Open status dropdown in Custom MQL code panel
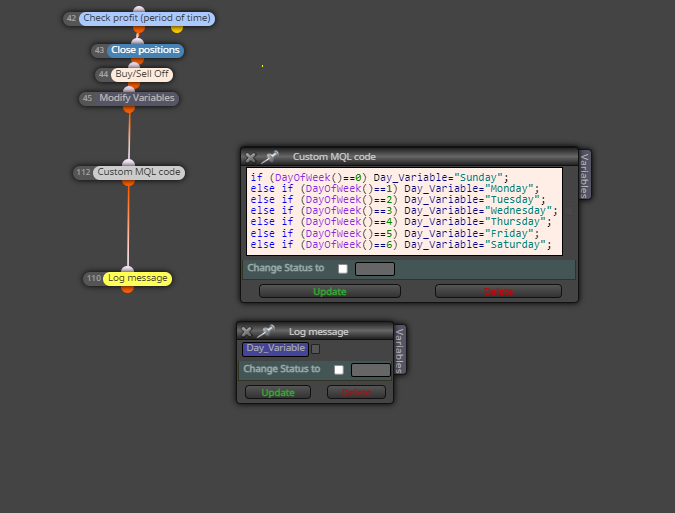The width and height of the screenshot is (675, 513). pyautogui.click(x=375, y=269)
